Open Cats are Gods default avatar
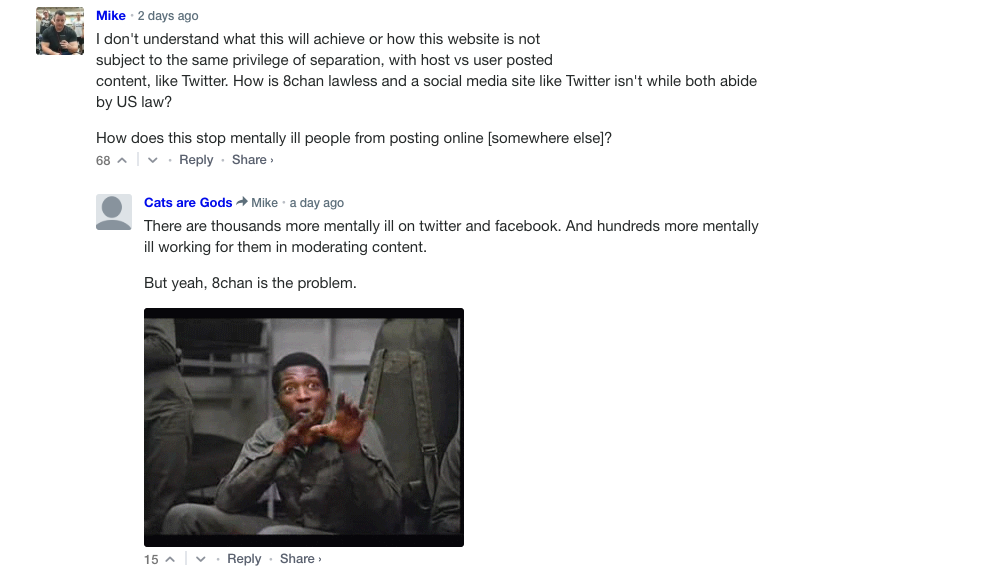The width and height of the screenshot is (993, 567). point(114,212)
